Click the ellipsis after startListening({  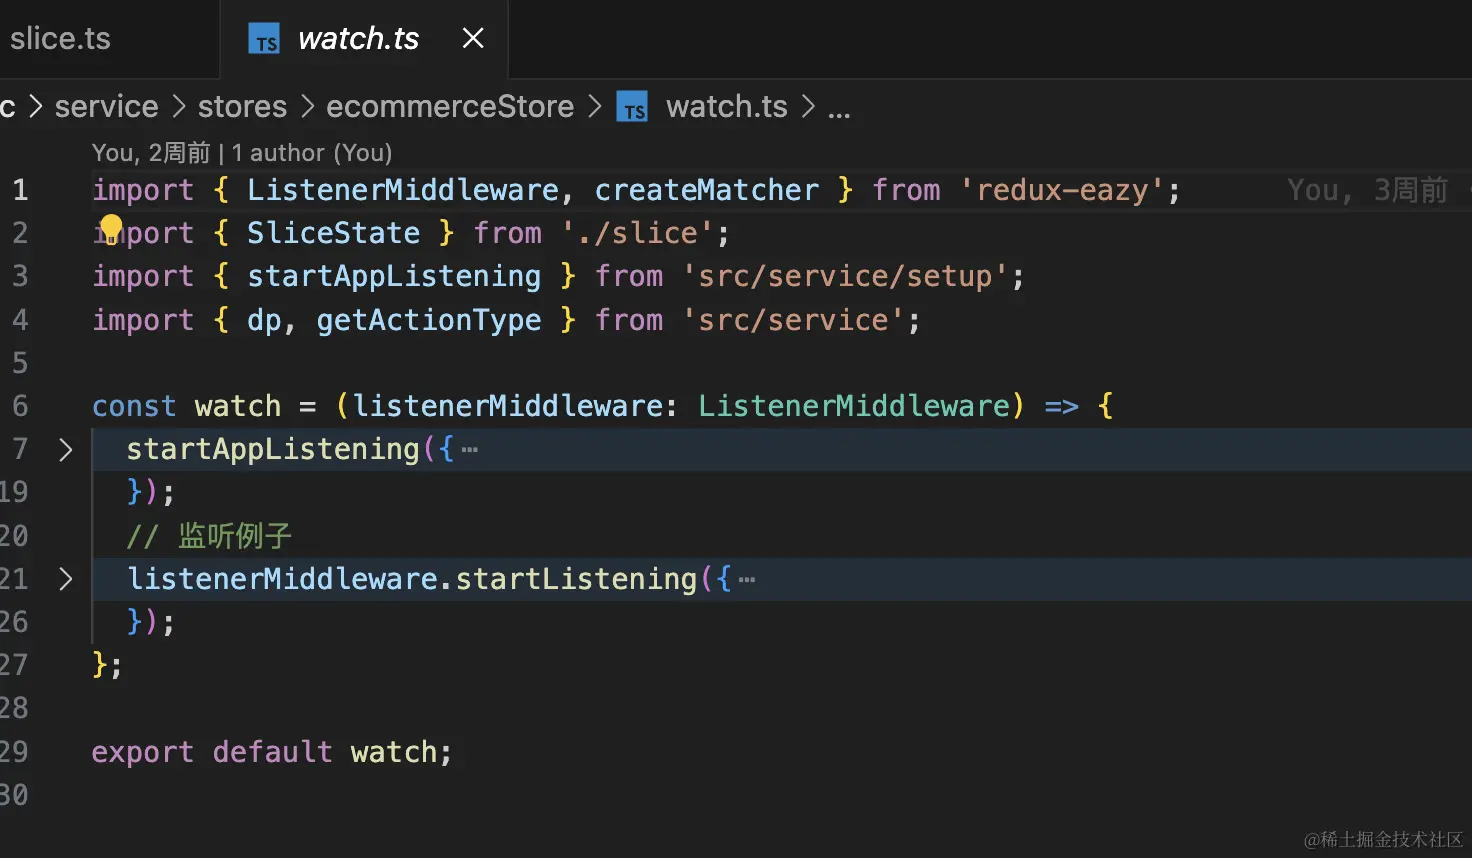pos(746,579)
